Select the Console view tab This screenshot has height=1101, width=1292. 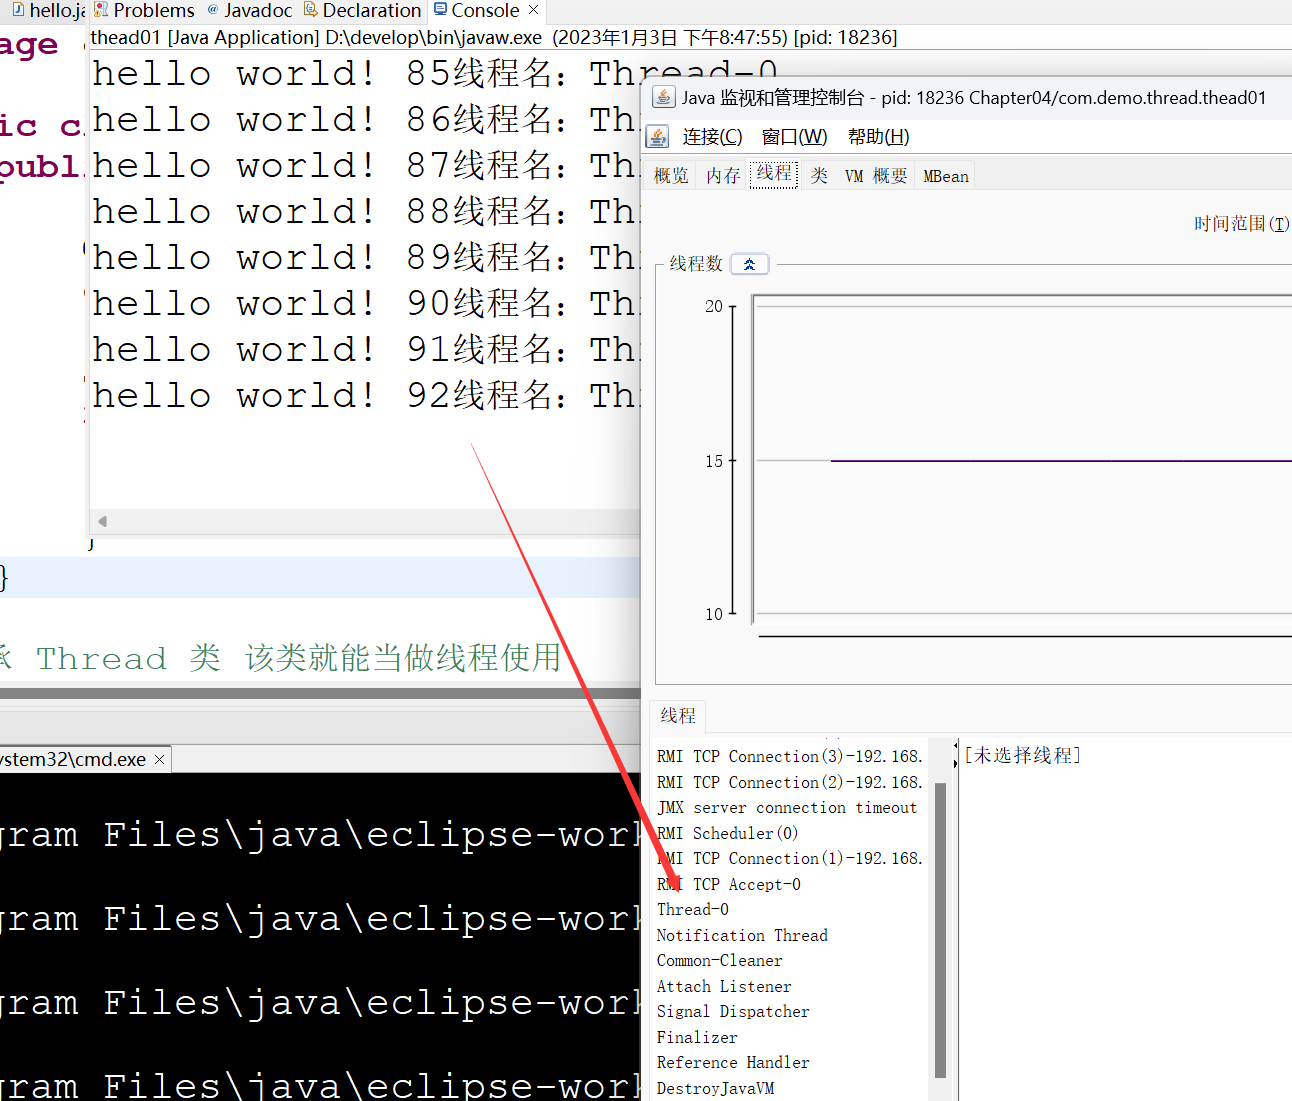[485, 11]
